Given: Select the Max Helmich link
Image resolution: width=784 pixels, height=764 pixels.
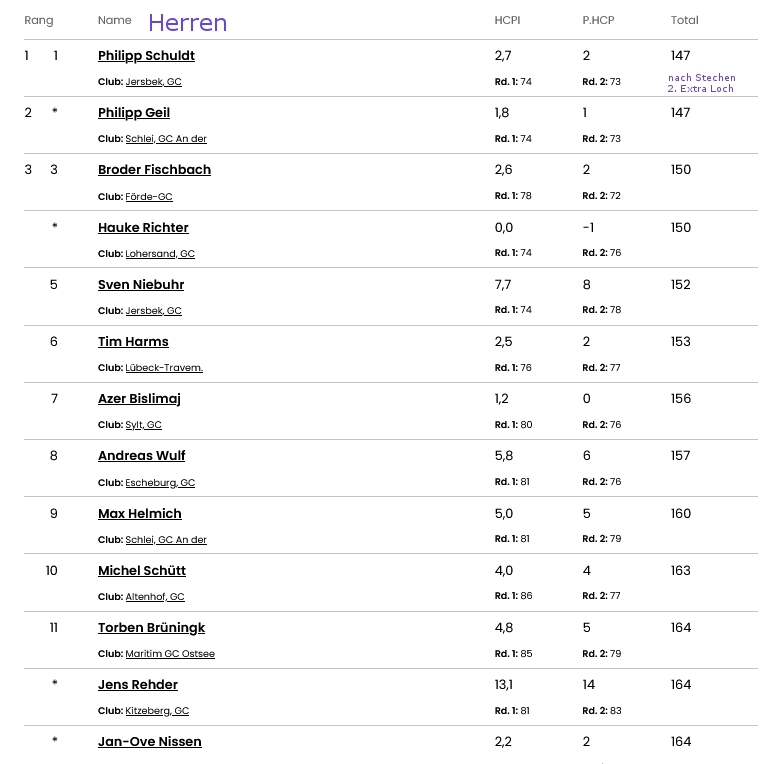Looking at the screenshot, I should click(140, 514).
